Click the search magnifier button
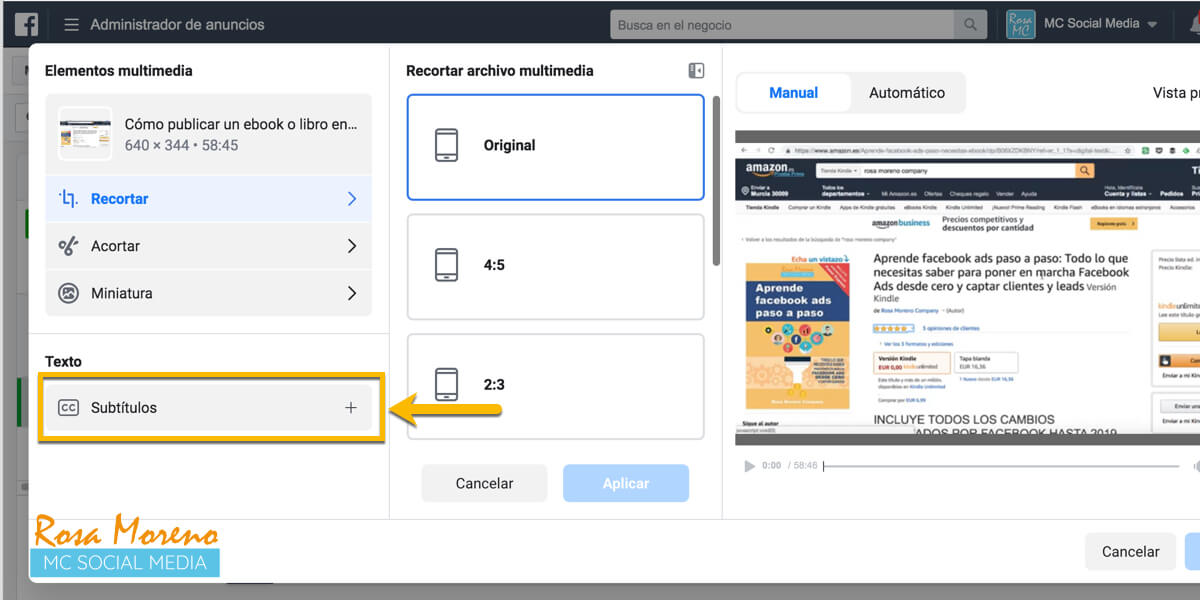 point(970,24)
